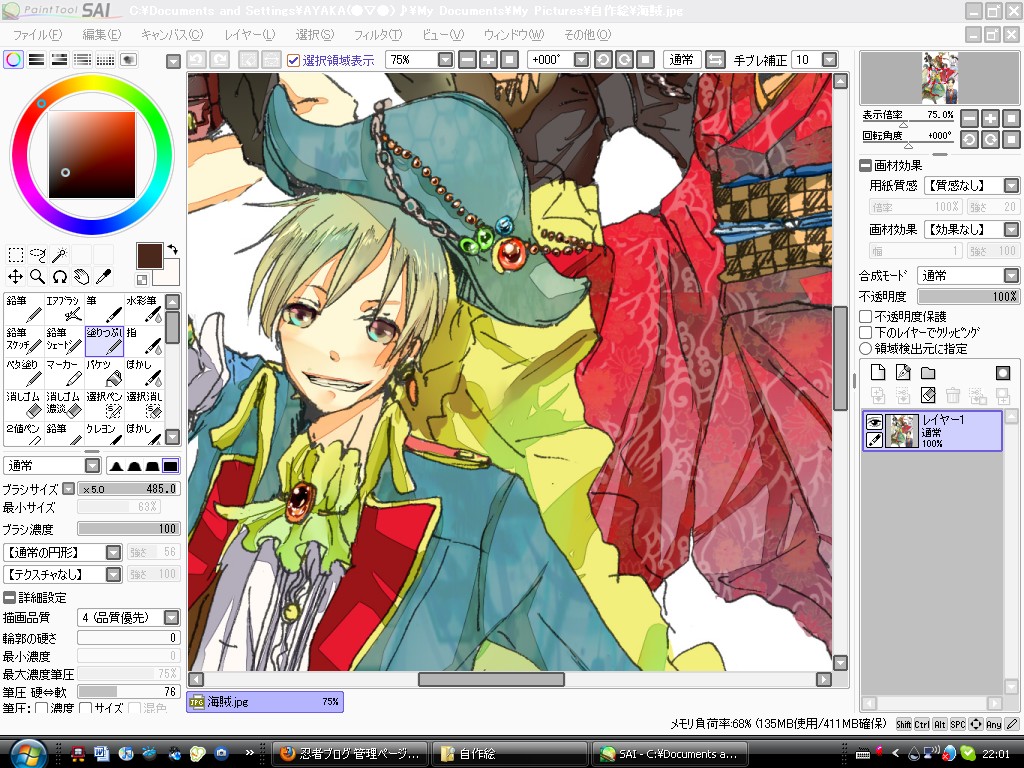Select the ぼかし blur tool beside バケツ

point(144,373)
